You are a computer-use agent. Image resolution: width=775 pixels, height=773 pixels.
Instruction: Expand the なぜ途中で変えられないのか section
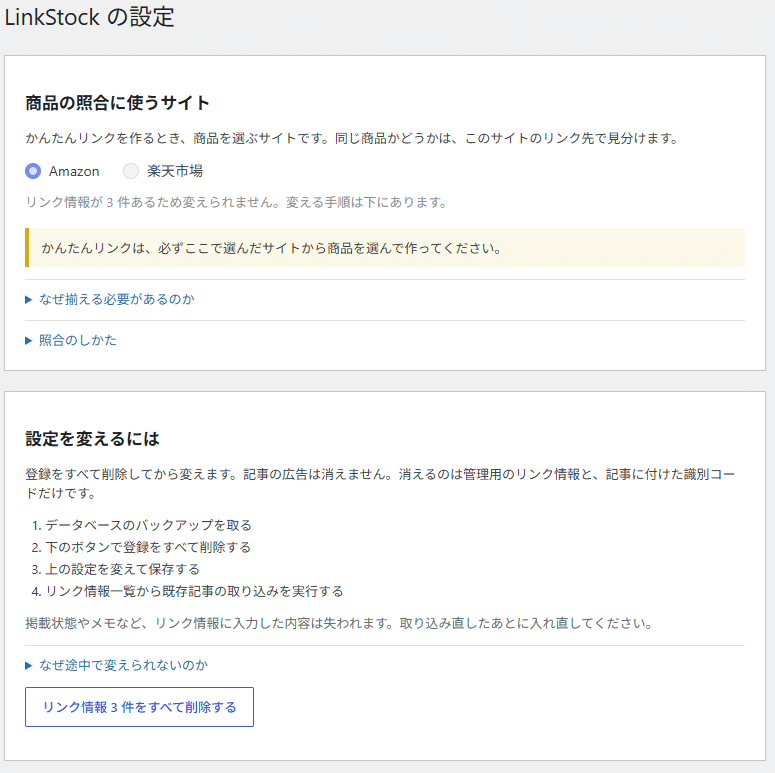(117, 665)
